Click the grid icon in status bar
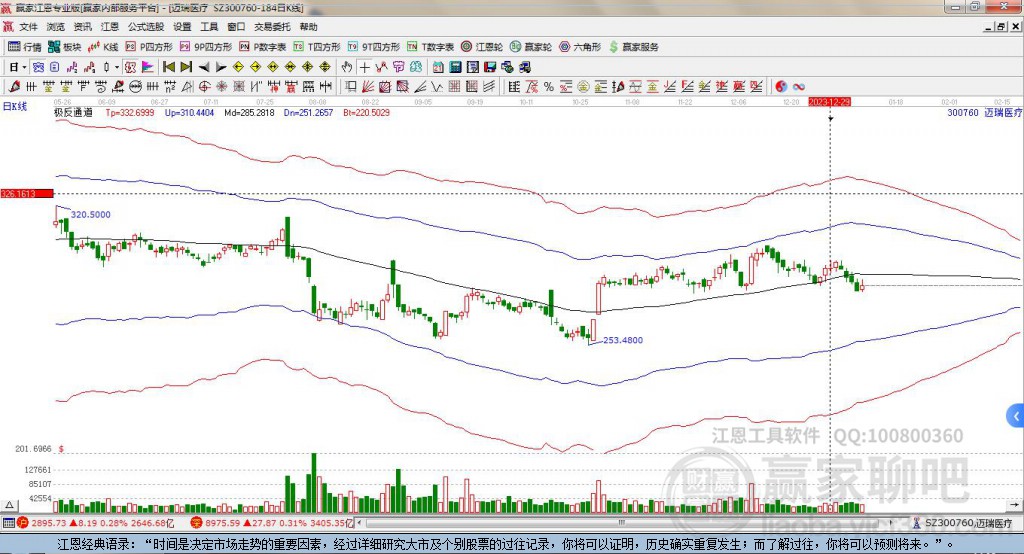The image size is (1024, 554). 8,523
